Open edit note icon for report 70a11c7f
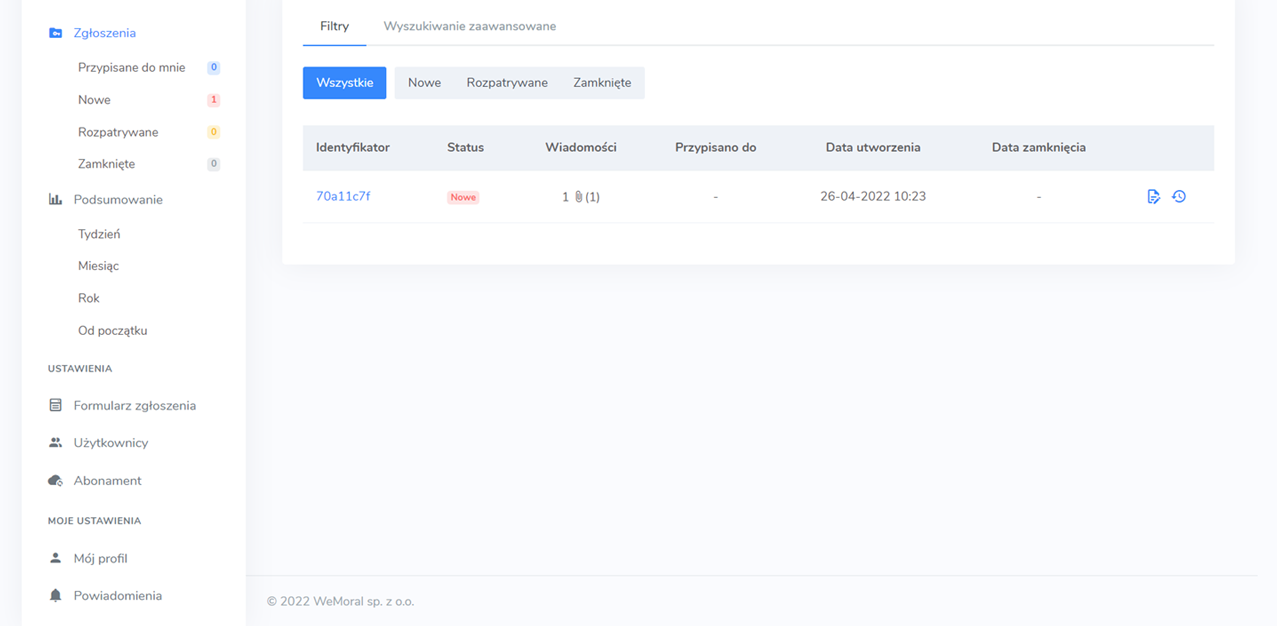Screen dimensions: 1277x626 click(x=1154, y=197)
